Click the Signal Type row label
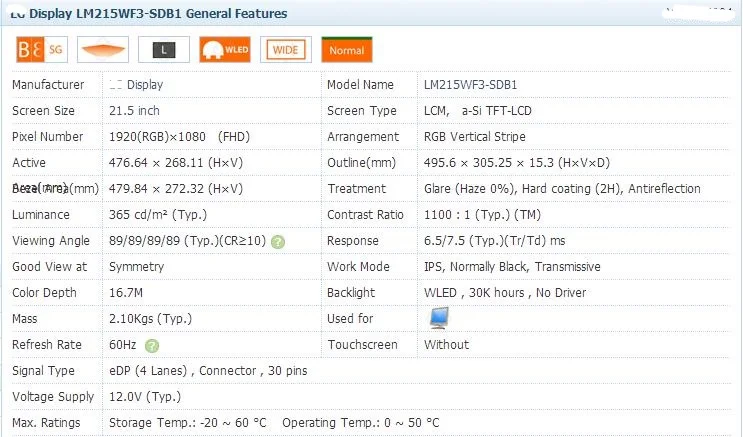This screenshot has height=437, width=743. [x=43, y=371]
